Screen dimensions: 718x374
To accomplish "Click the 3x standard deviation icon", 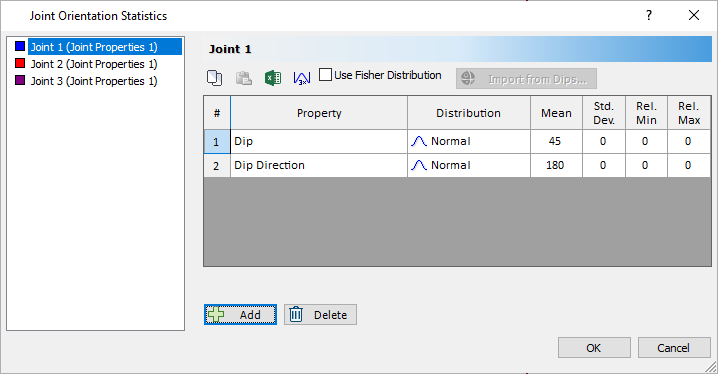I will pos(302,78).
